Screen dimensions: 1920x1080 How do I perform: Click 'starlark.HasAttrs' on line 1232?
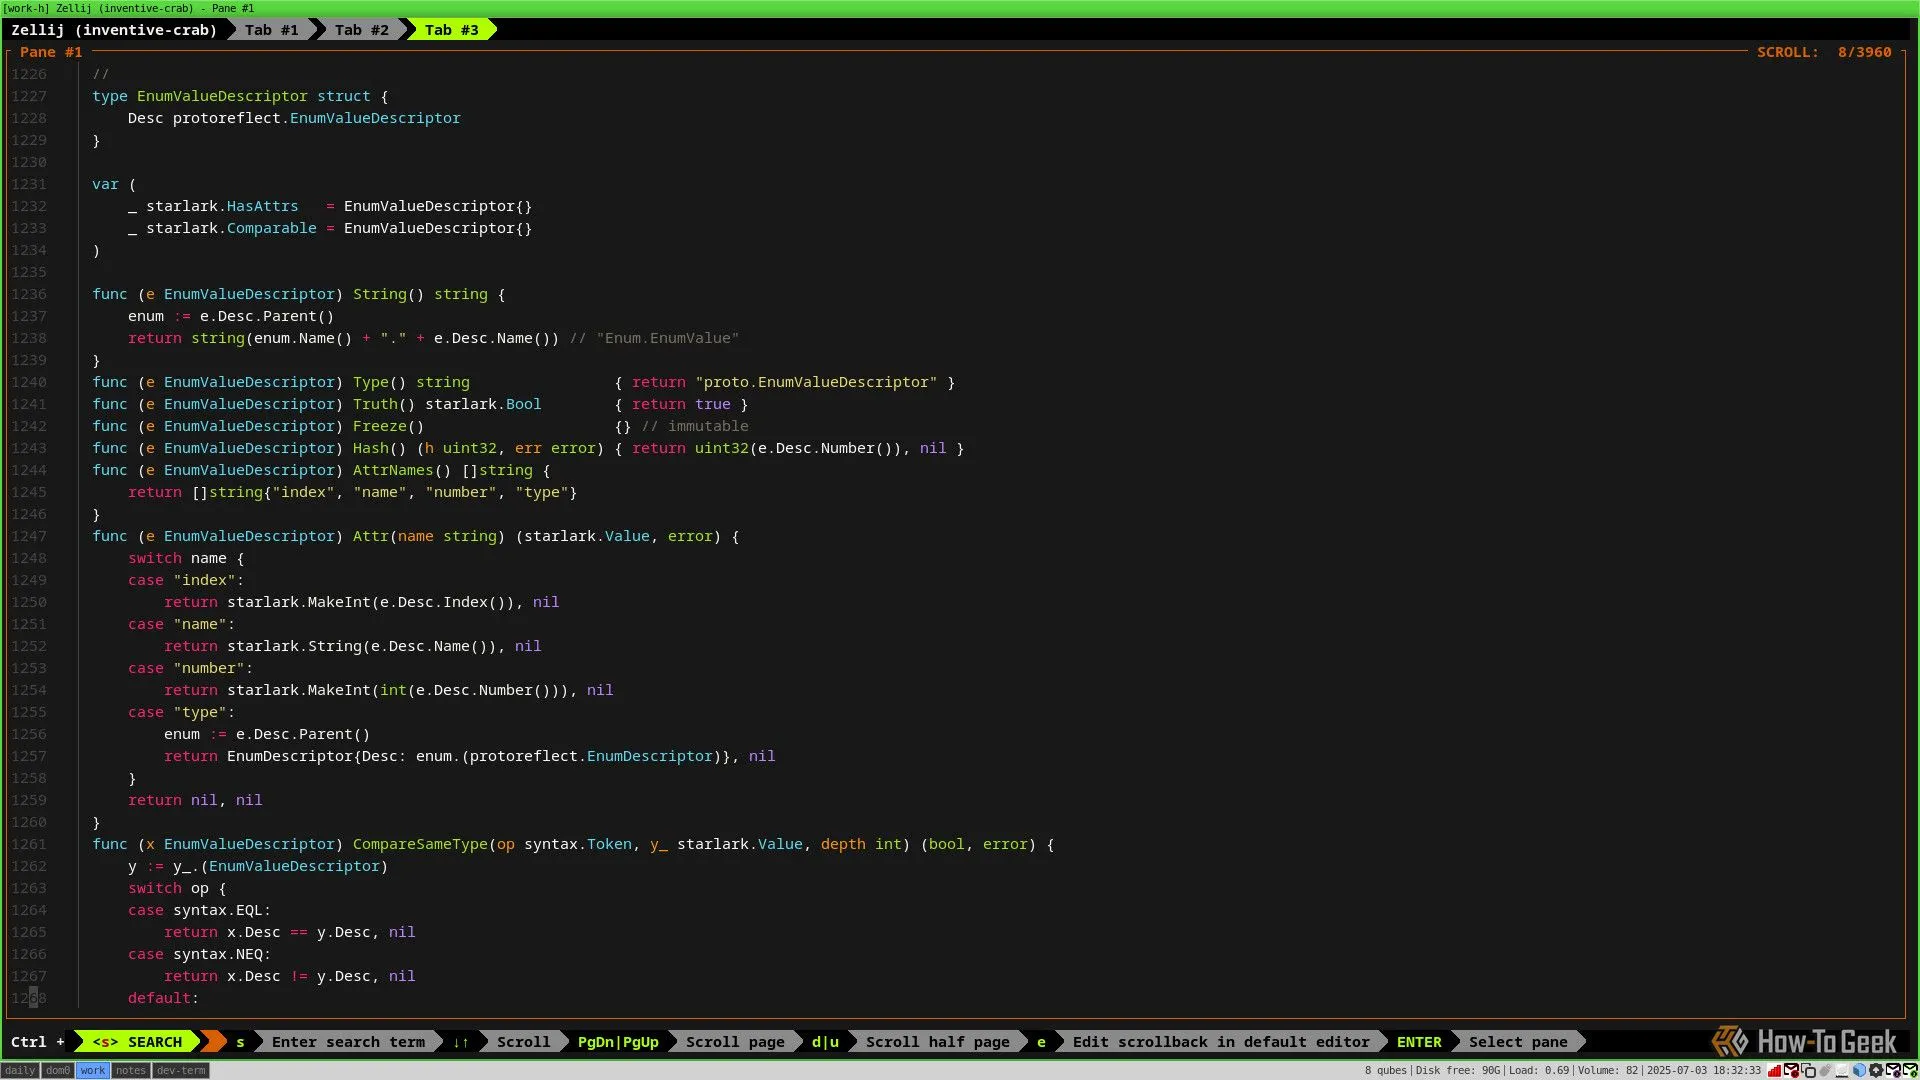coord(222,206)
